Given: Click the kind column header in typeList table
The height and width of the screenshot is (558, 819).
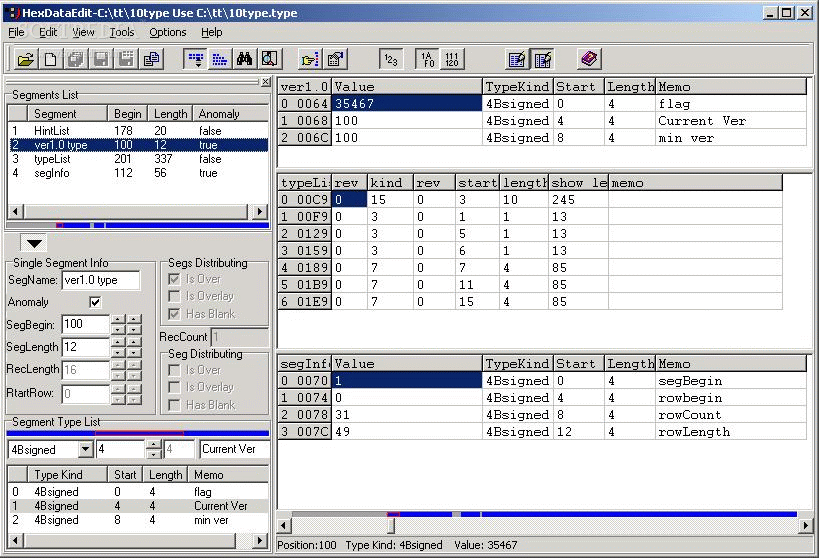Looking at the screenshot, I should coord(390,183).
